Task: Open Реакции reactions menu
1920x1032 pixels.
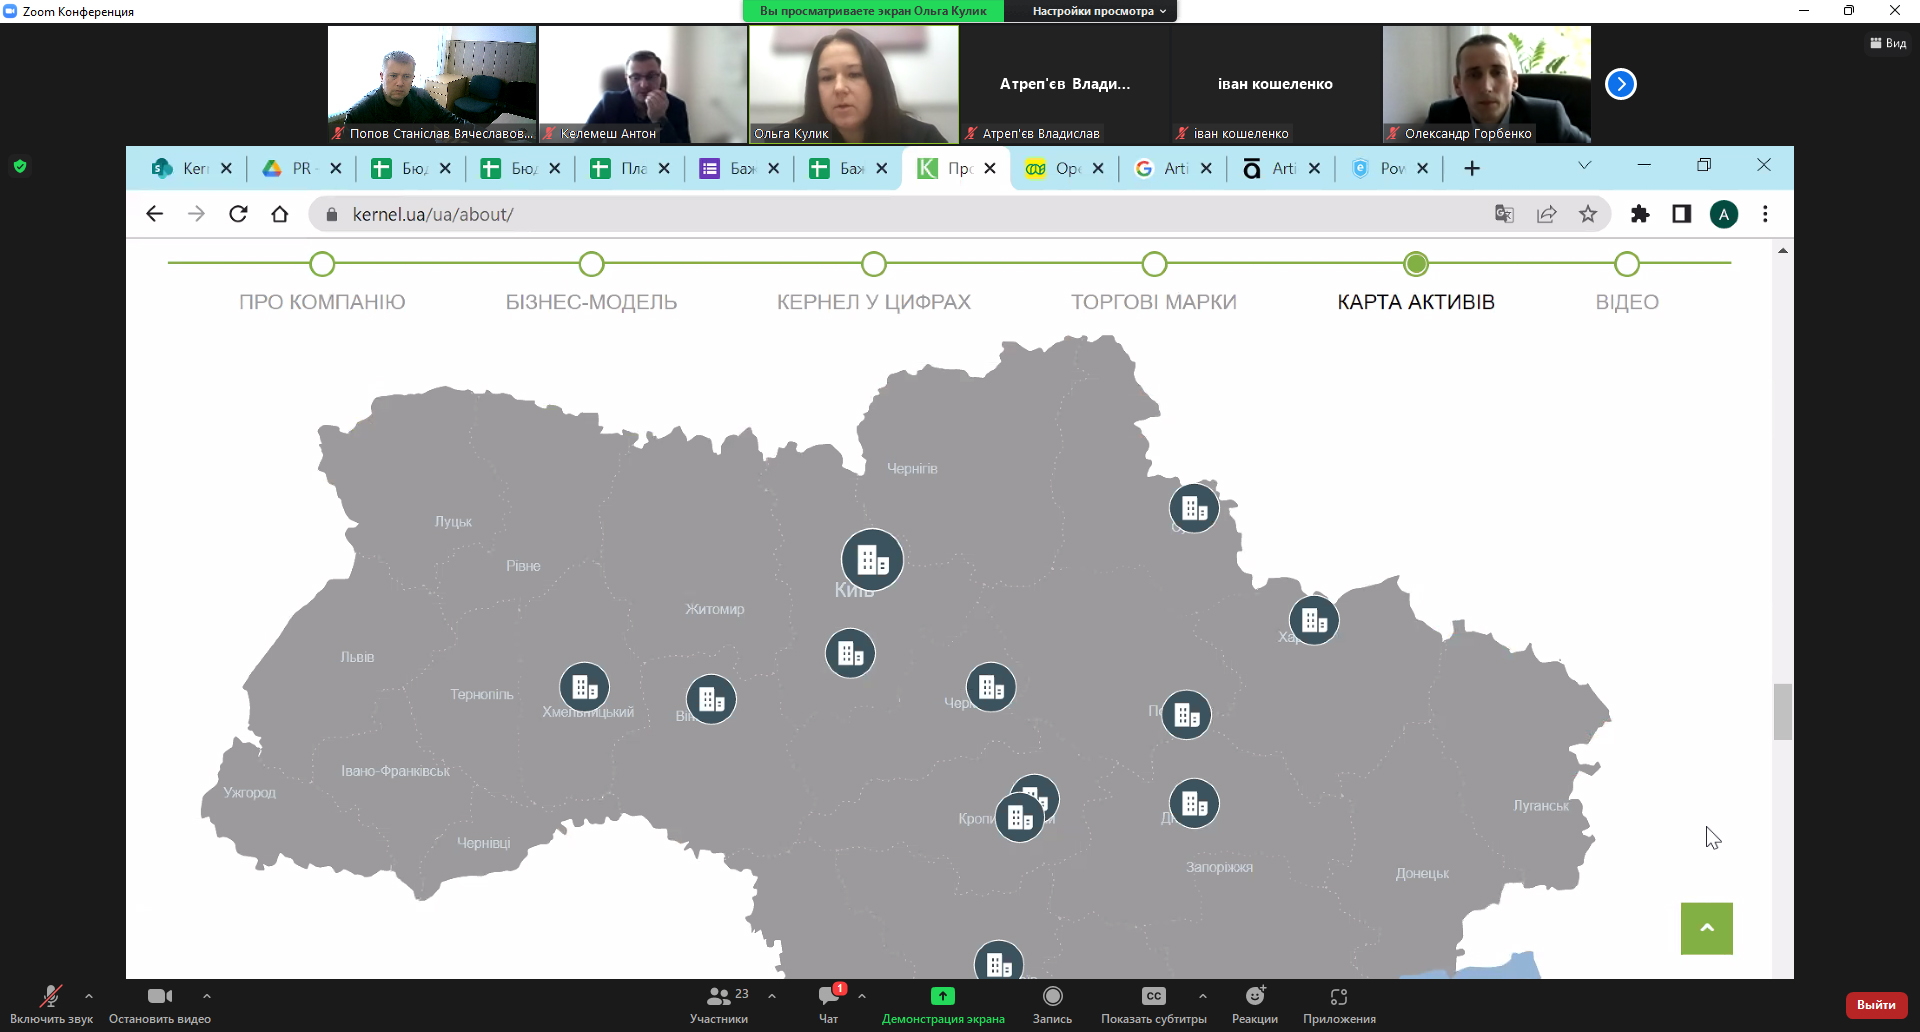Action: [x=1255, y=1005]
